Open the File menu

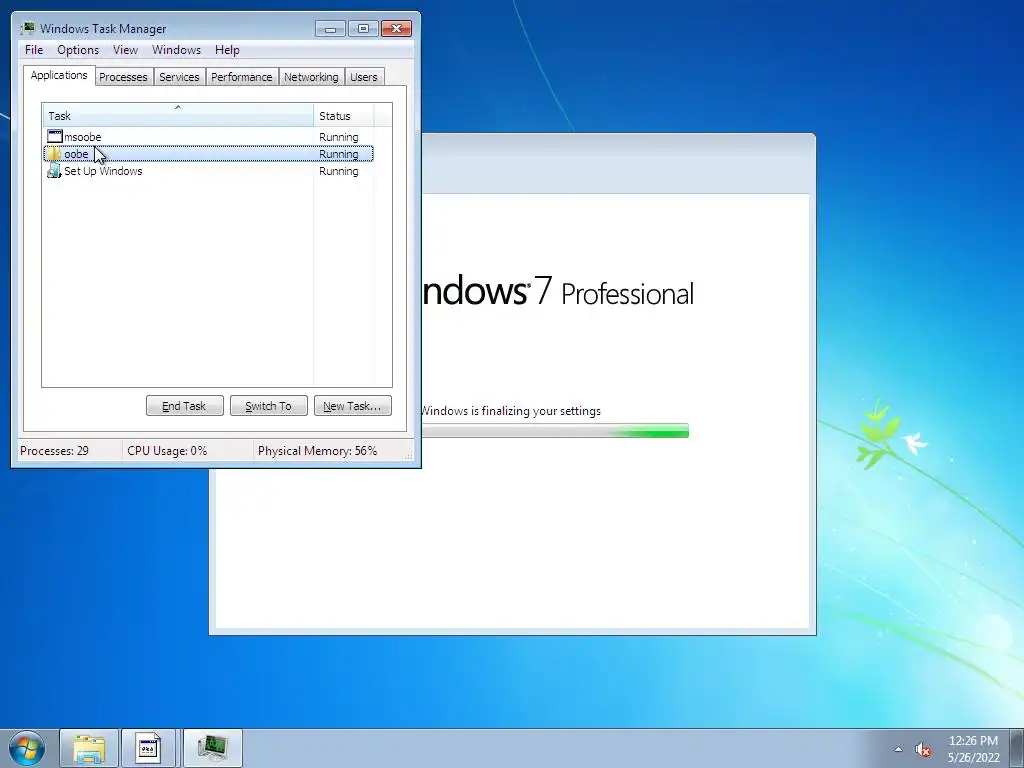tap(34, 50)
